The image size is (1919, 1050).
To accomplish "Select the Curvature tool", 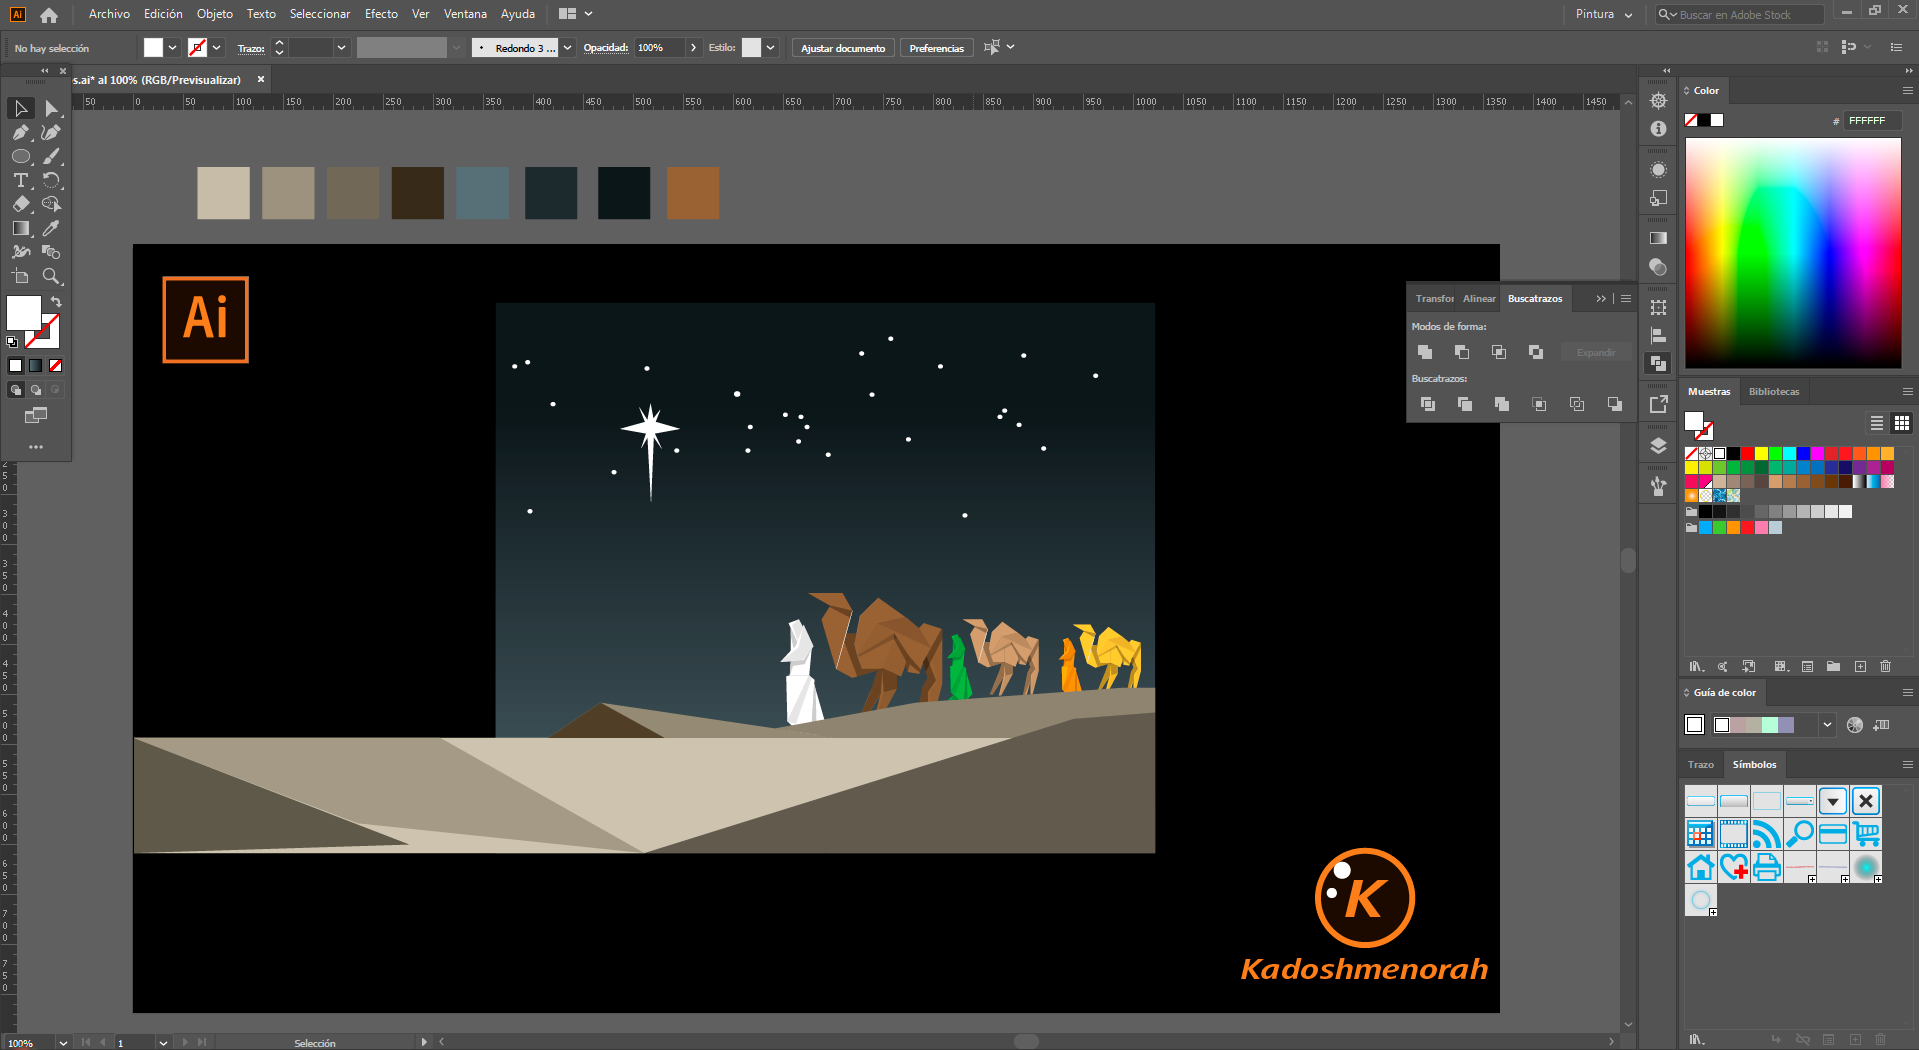I will pos(51,132).
